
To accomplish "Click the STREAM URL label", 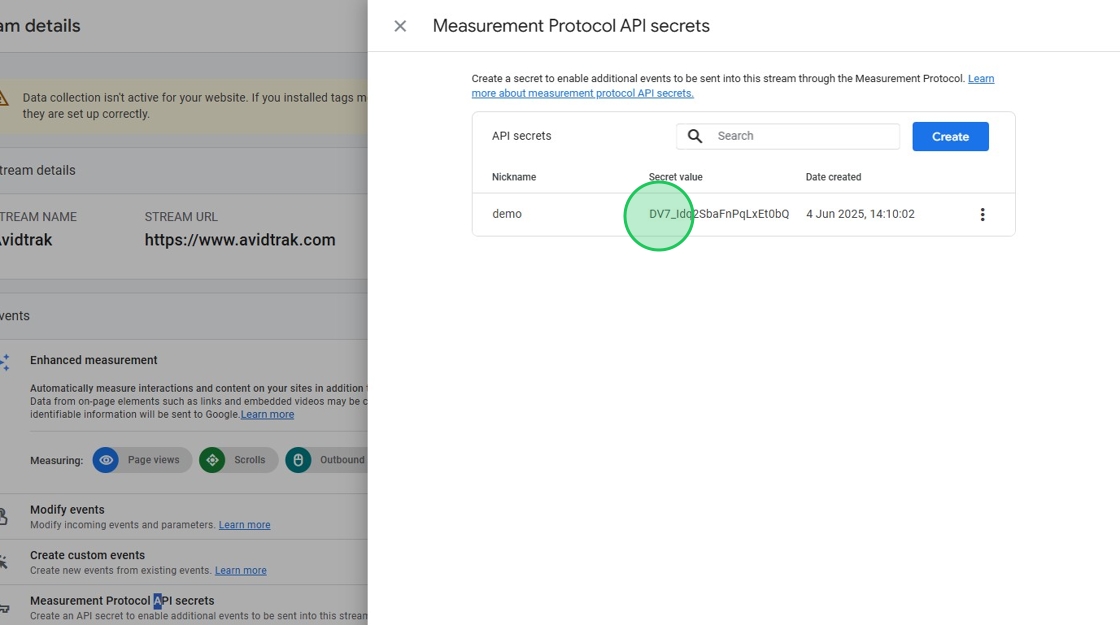I will pyautogui.click(x=181, y=216).
